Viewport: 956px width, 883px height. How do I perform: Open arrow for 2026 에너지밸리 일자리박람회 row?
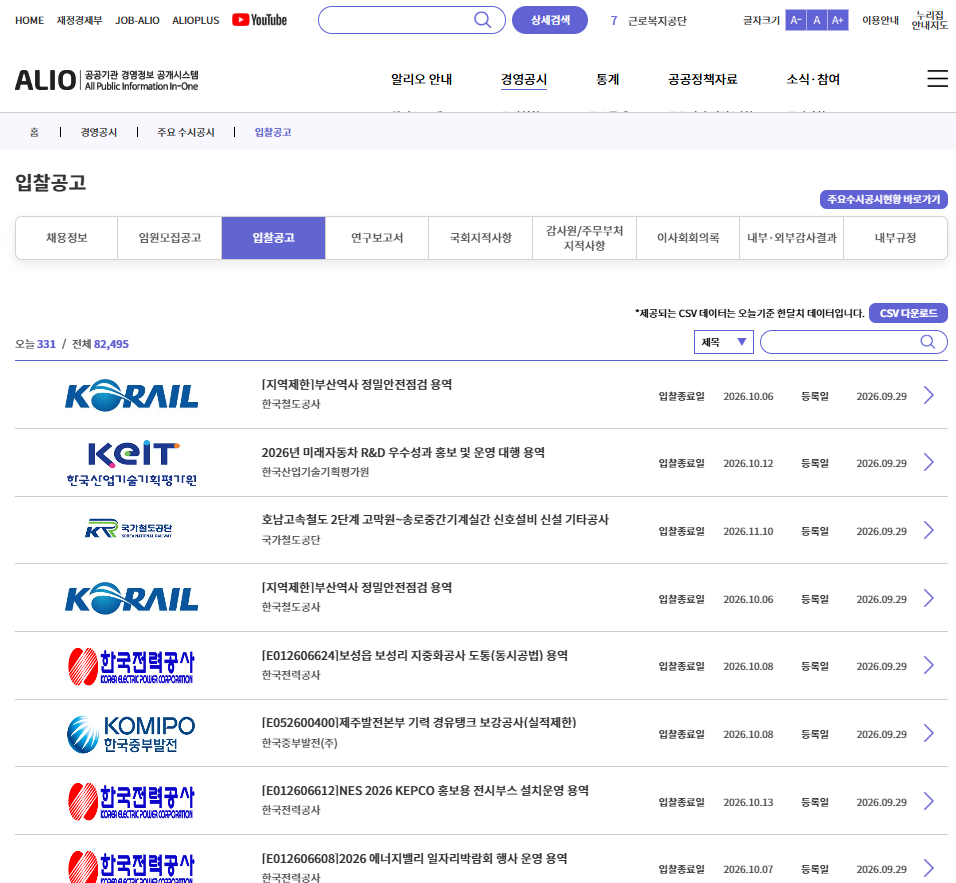929,868
